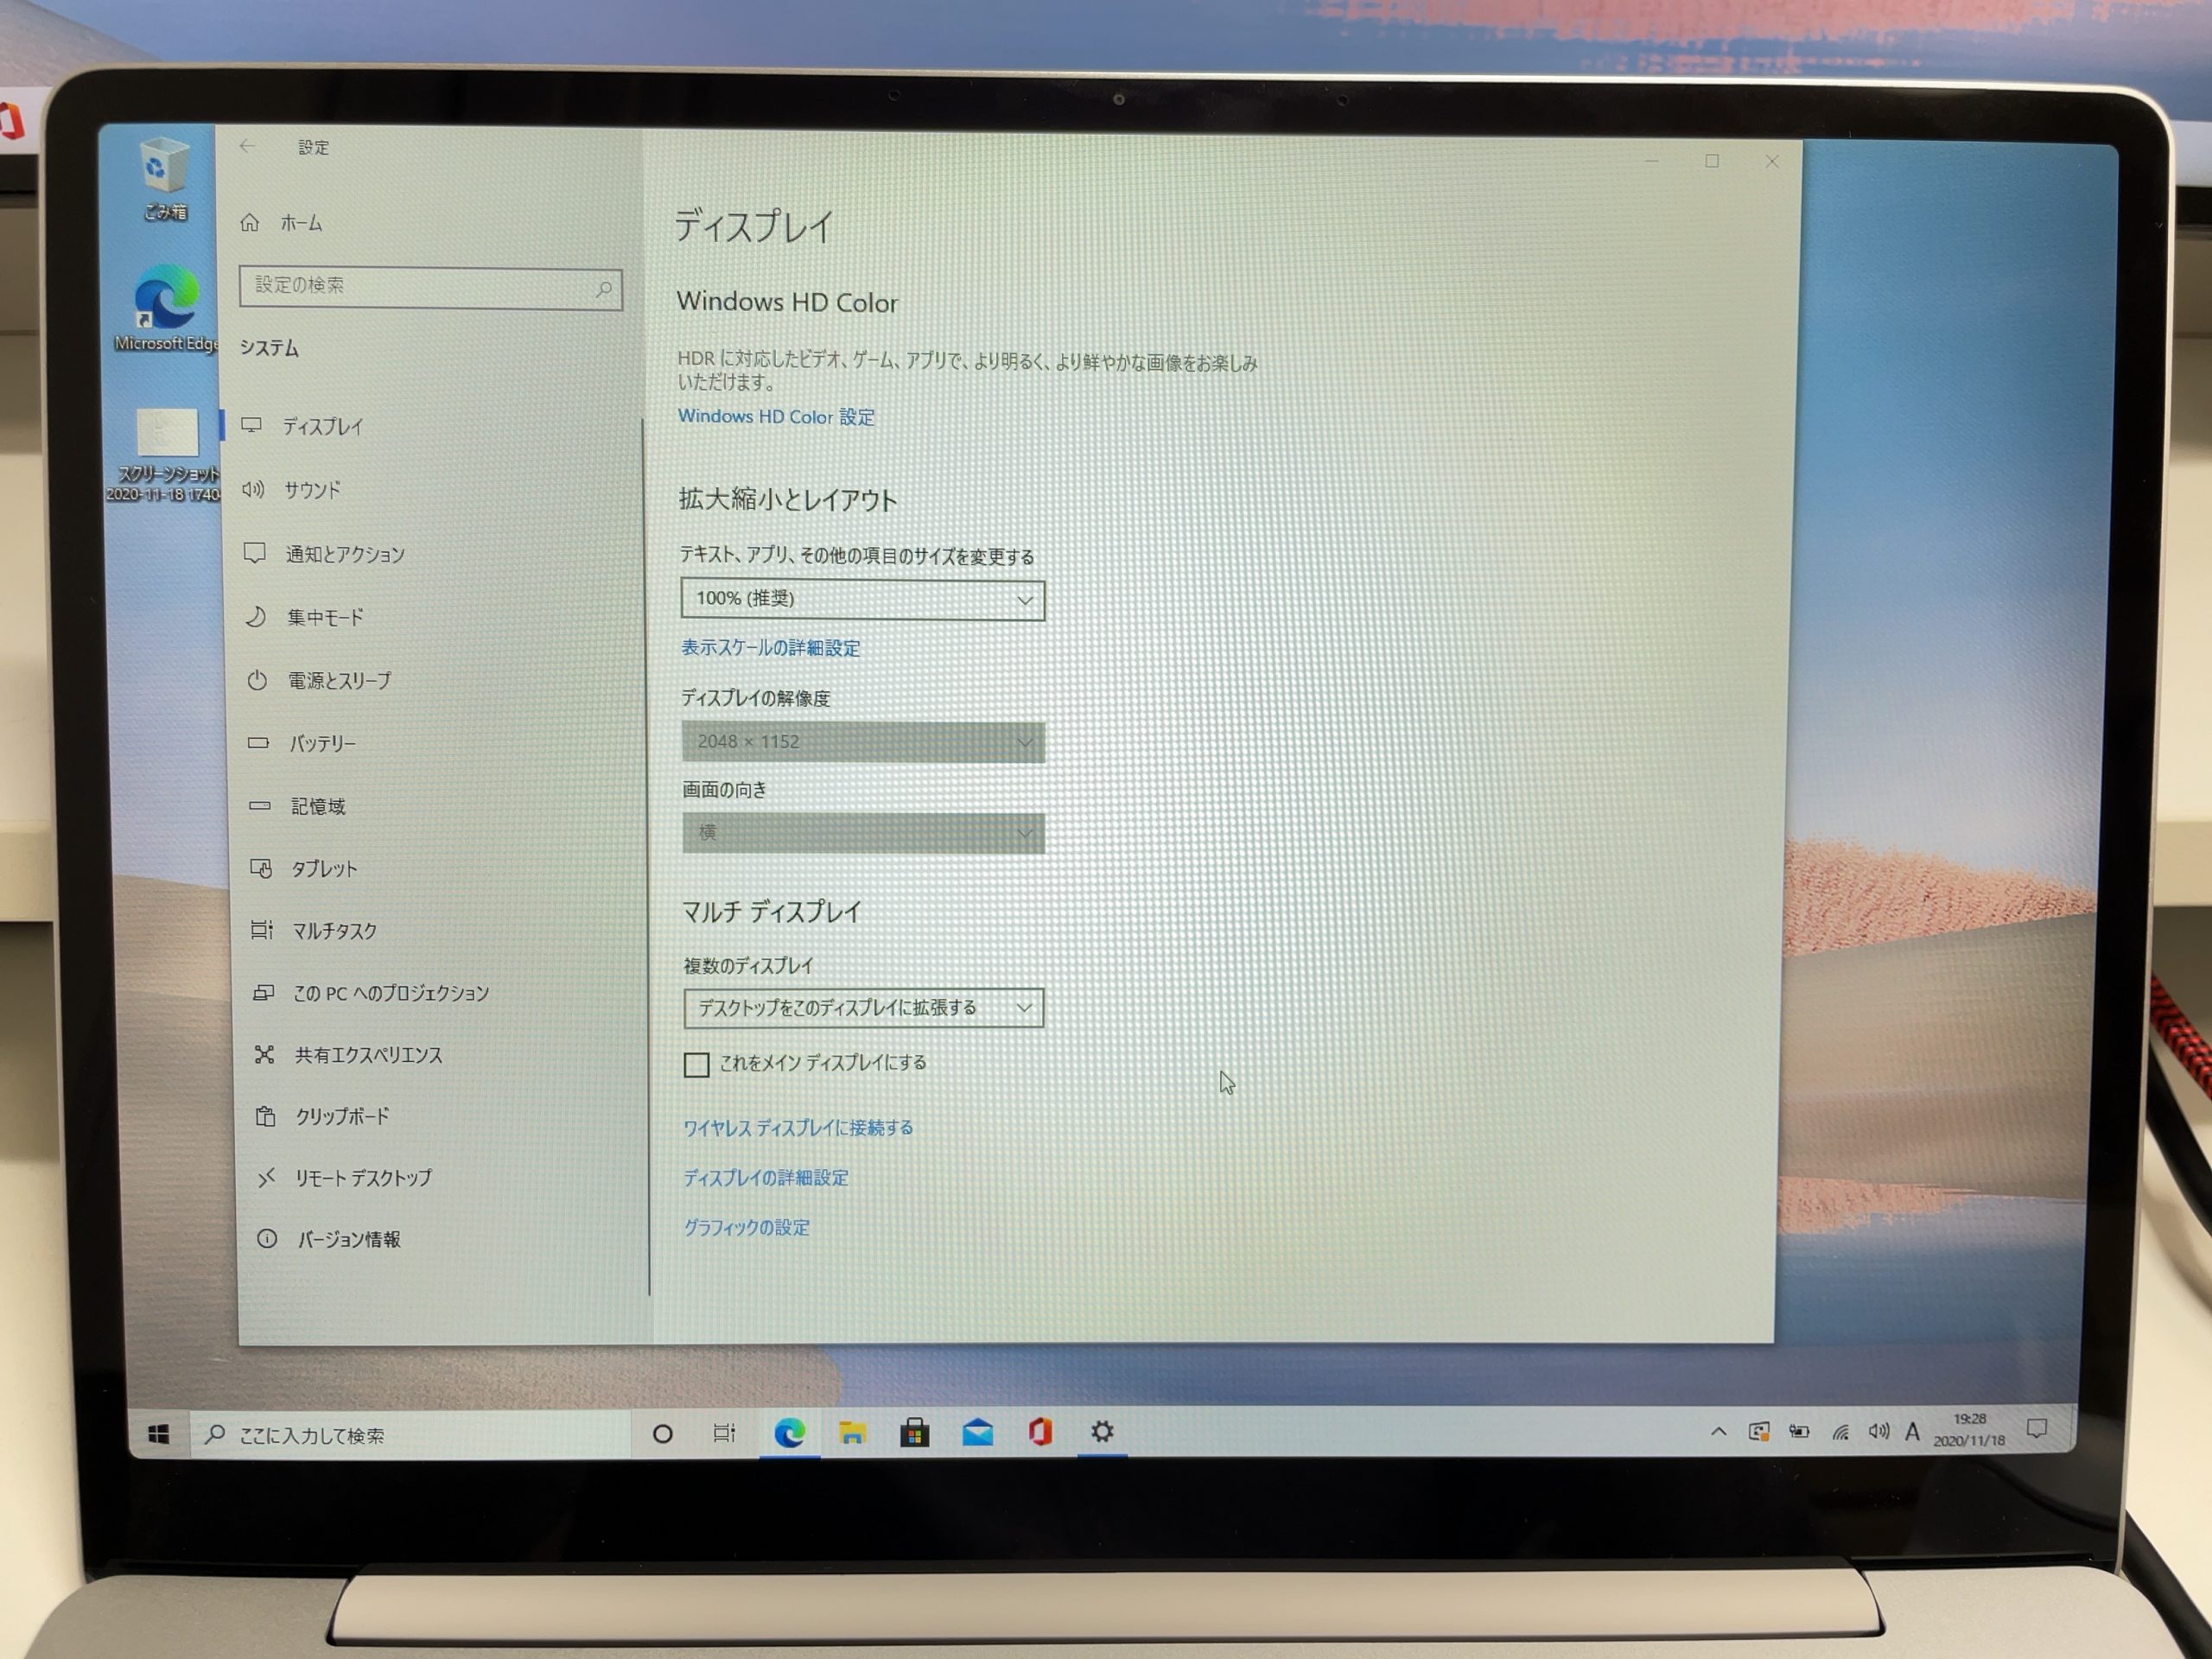The width and height of the screenshot is (2212, 1659).
Task: Open ディスプレイの詳細設定 link
Action: pyautogui.click(x=766, y=1178)
